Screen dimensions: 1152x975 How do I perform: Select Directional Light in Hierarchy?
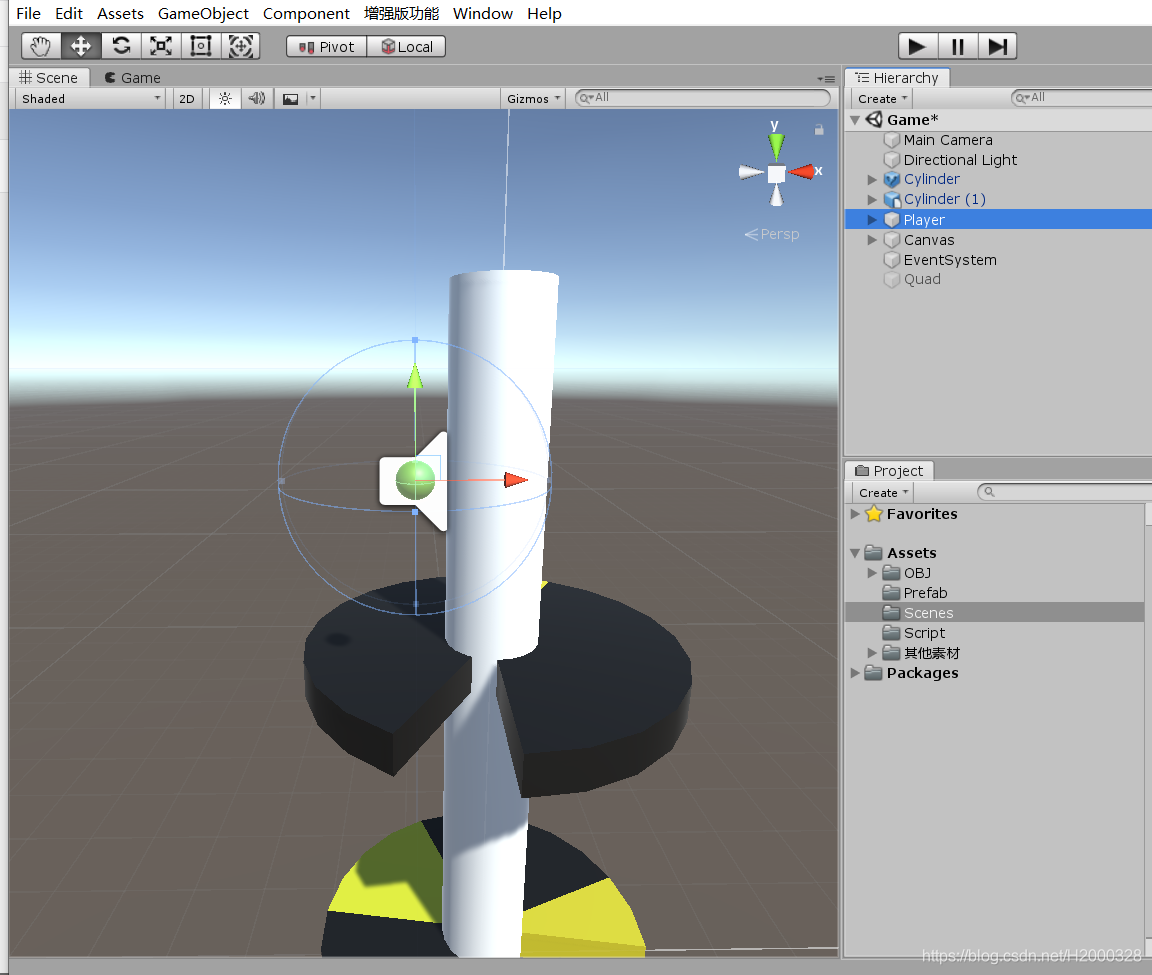point(960,159)
